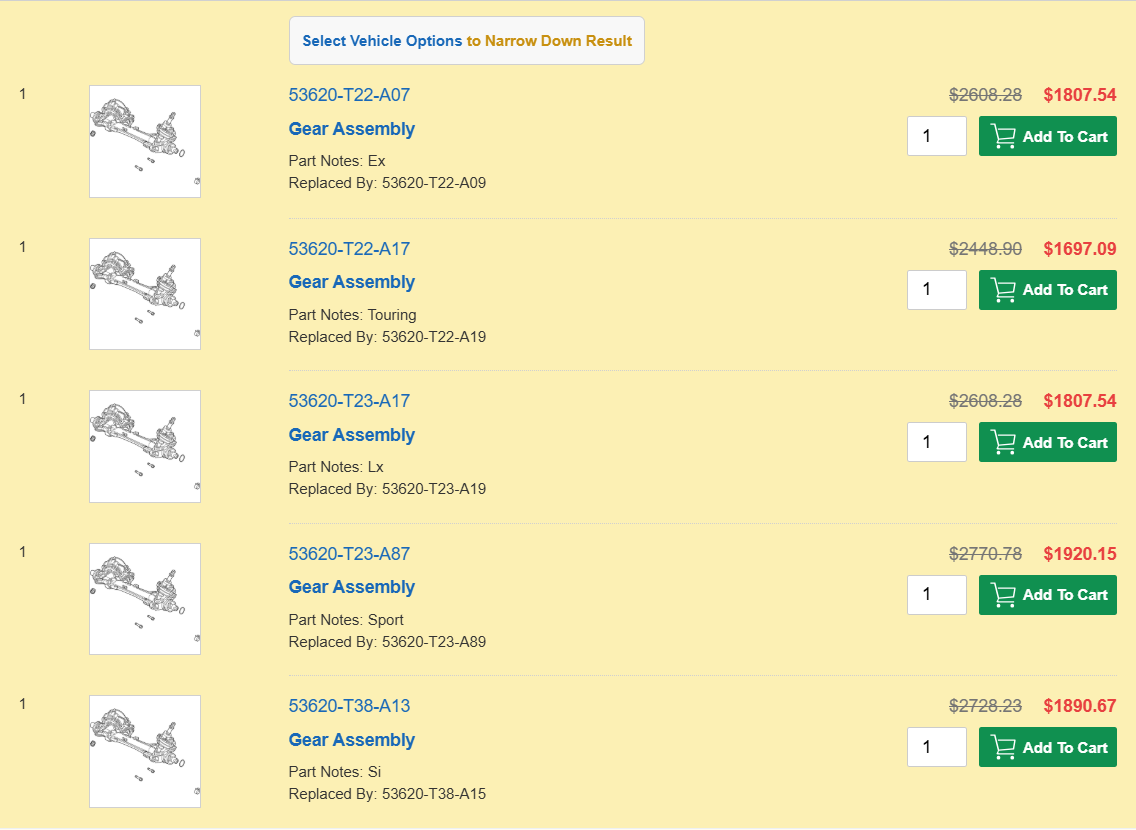This screenshot has width=1136, height=830.
Task: Click the Ex gear assembly diagram thumbnail
Action: (x=145, y=141)
